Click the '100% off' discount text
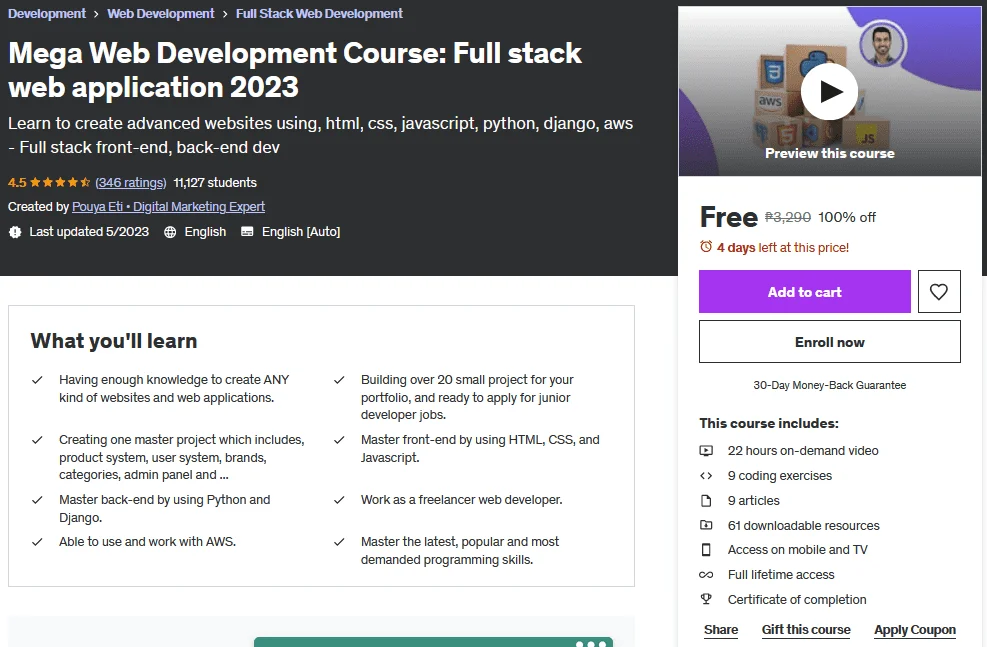This screenshot has width=987, height=647. 847,217
